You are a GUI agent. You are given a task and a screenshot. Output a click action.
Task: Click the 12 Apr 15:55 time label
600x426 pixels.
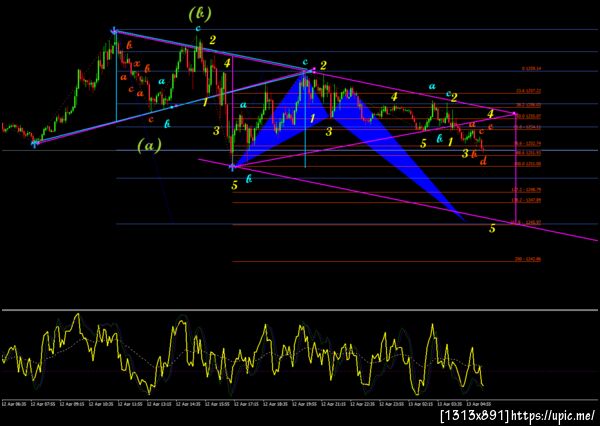coord(216,404)
